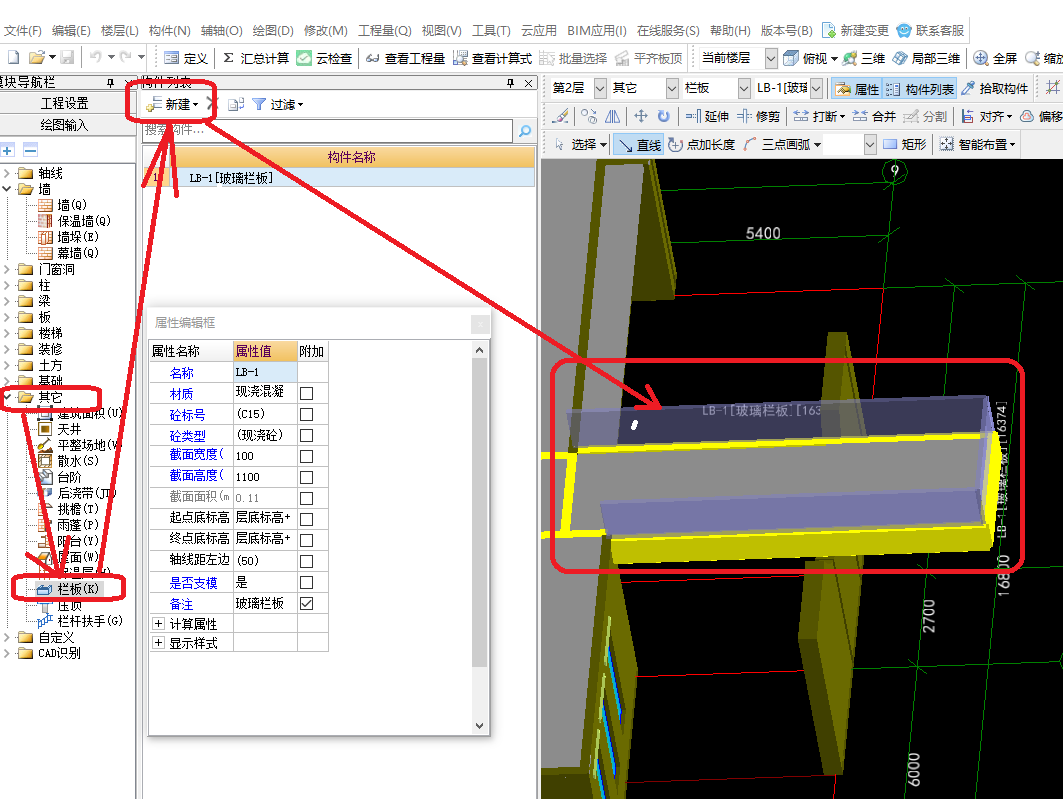The height and width of the screenshot is (799, 1063).
Task: Click 联系客服 contact support
Action: (930, 30)
